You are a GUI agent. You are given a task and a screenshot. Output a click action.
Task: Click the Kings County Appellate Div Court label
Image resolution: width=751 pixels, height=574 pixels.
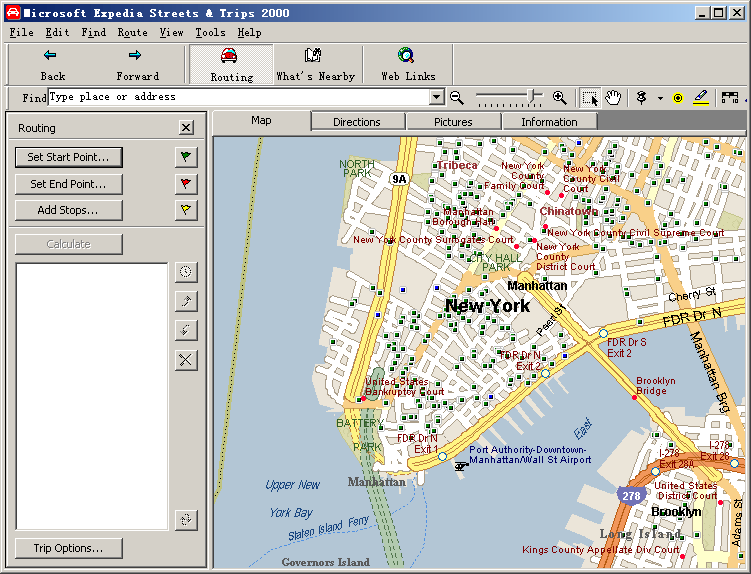[x=601, y=550]
